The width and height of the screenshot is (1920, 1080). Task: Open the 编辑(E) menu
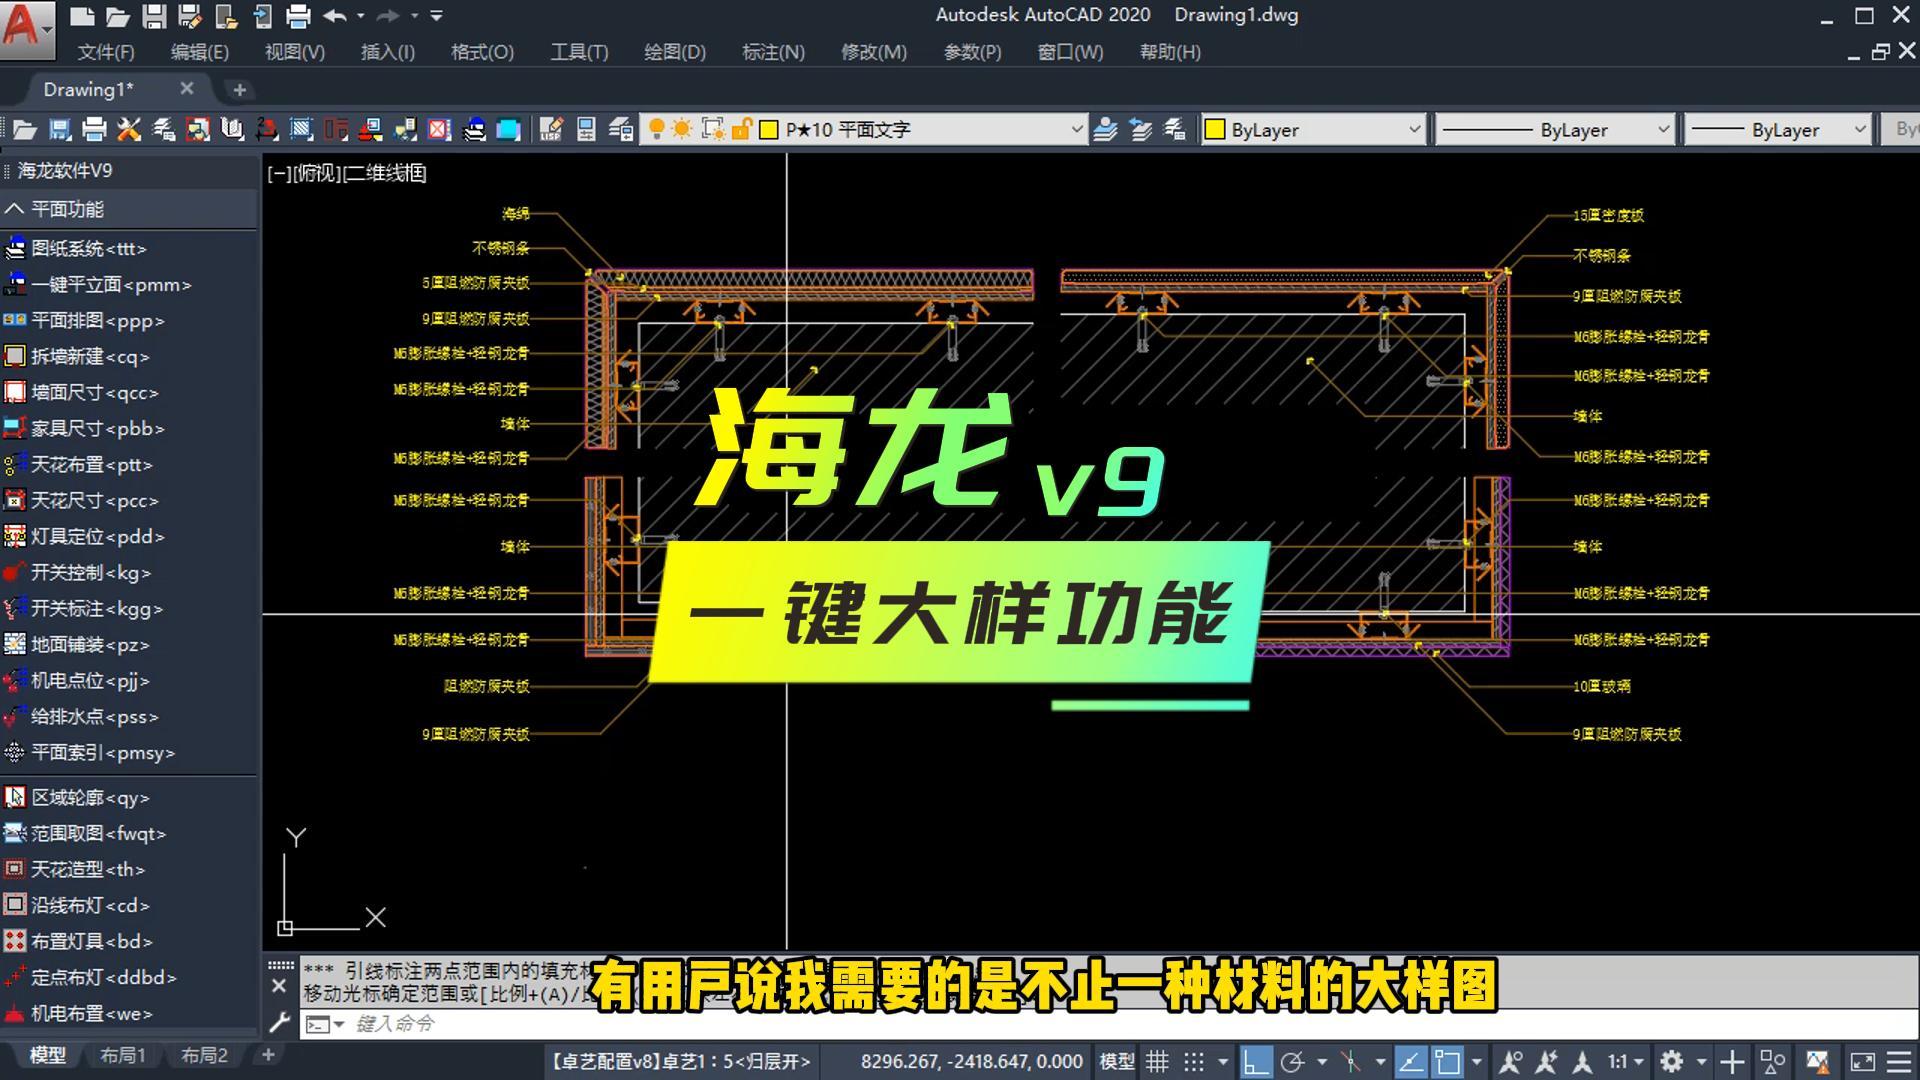pos(199,52)
